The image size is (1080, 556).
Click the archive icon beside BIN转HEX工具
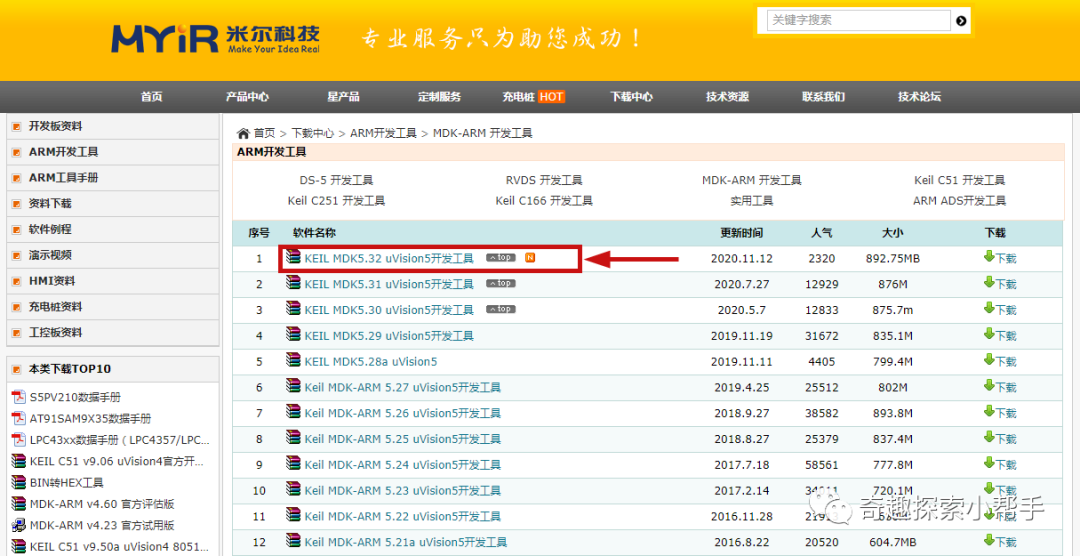point(19,482)
